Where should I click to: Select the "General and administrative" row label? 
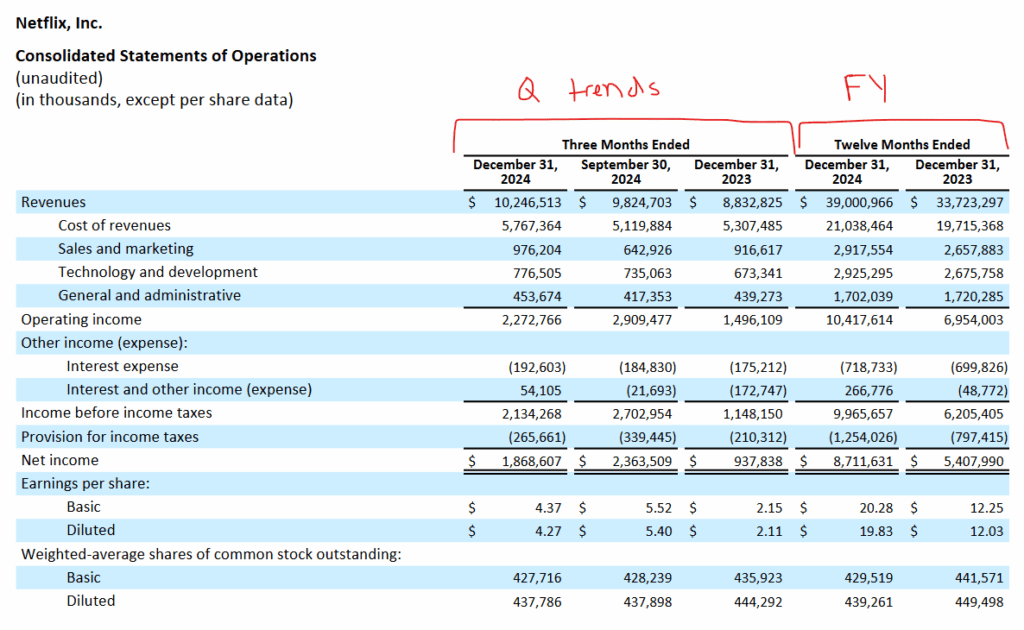[x=149, y=296]
